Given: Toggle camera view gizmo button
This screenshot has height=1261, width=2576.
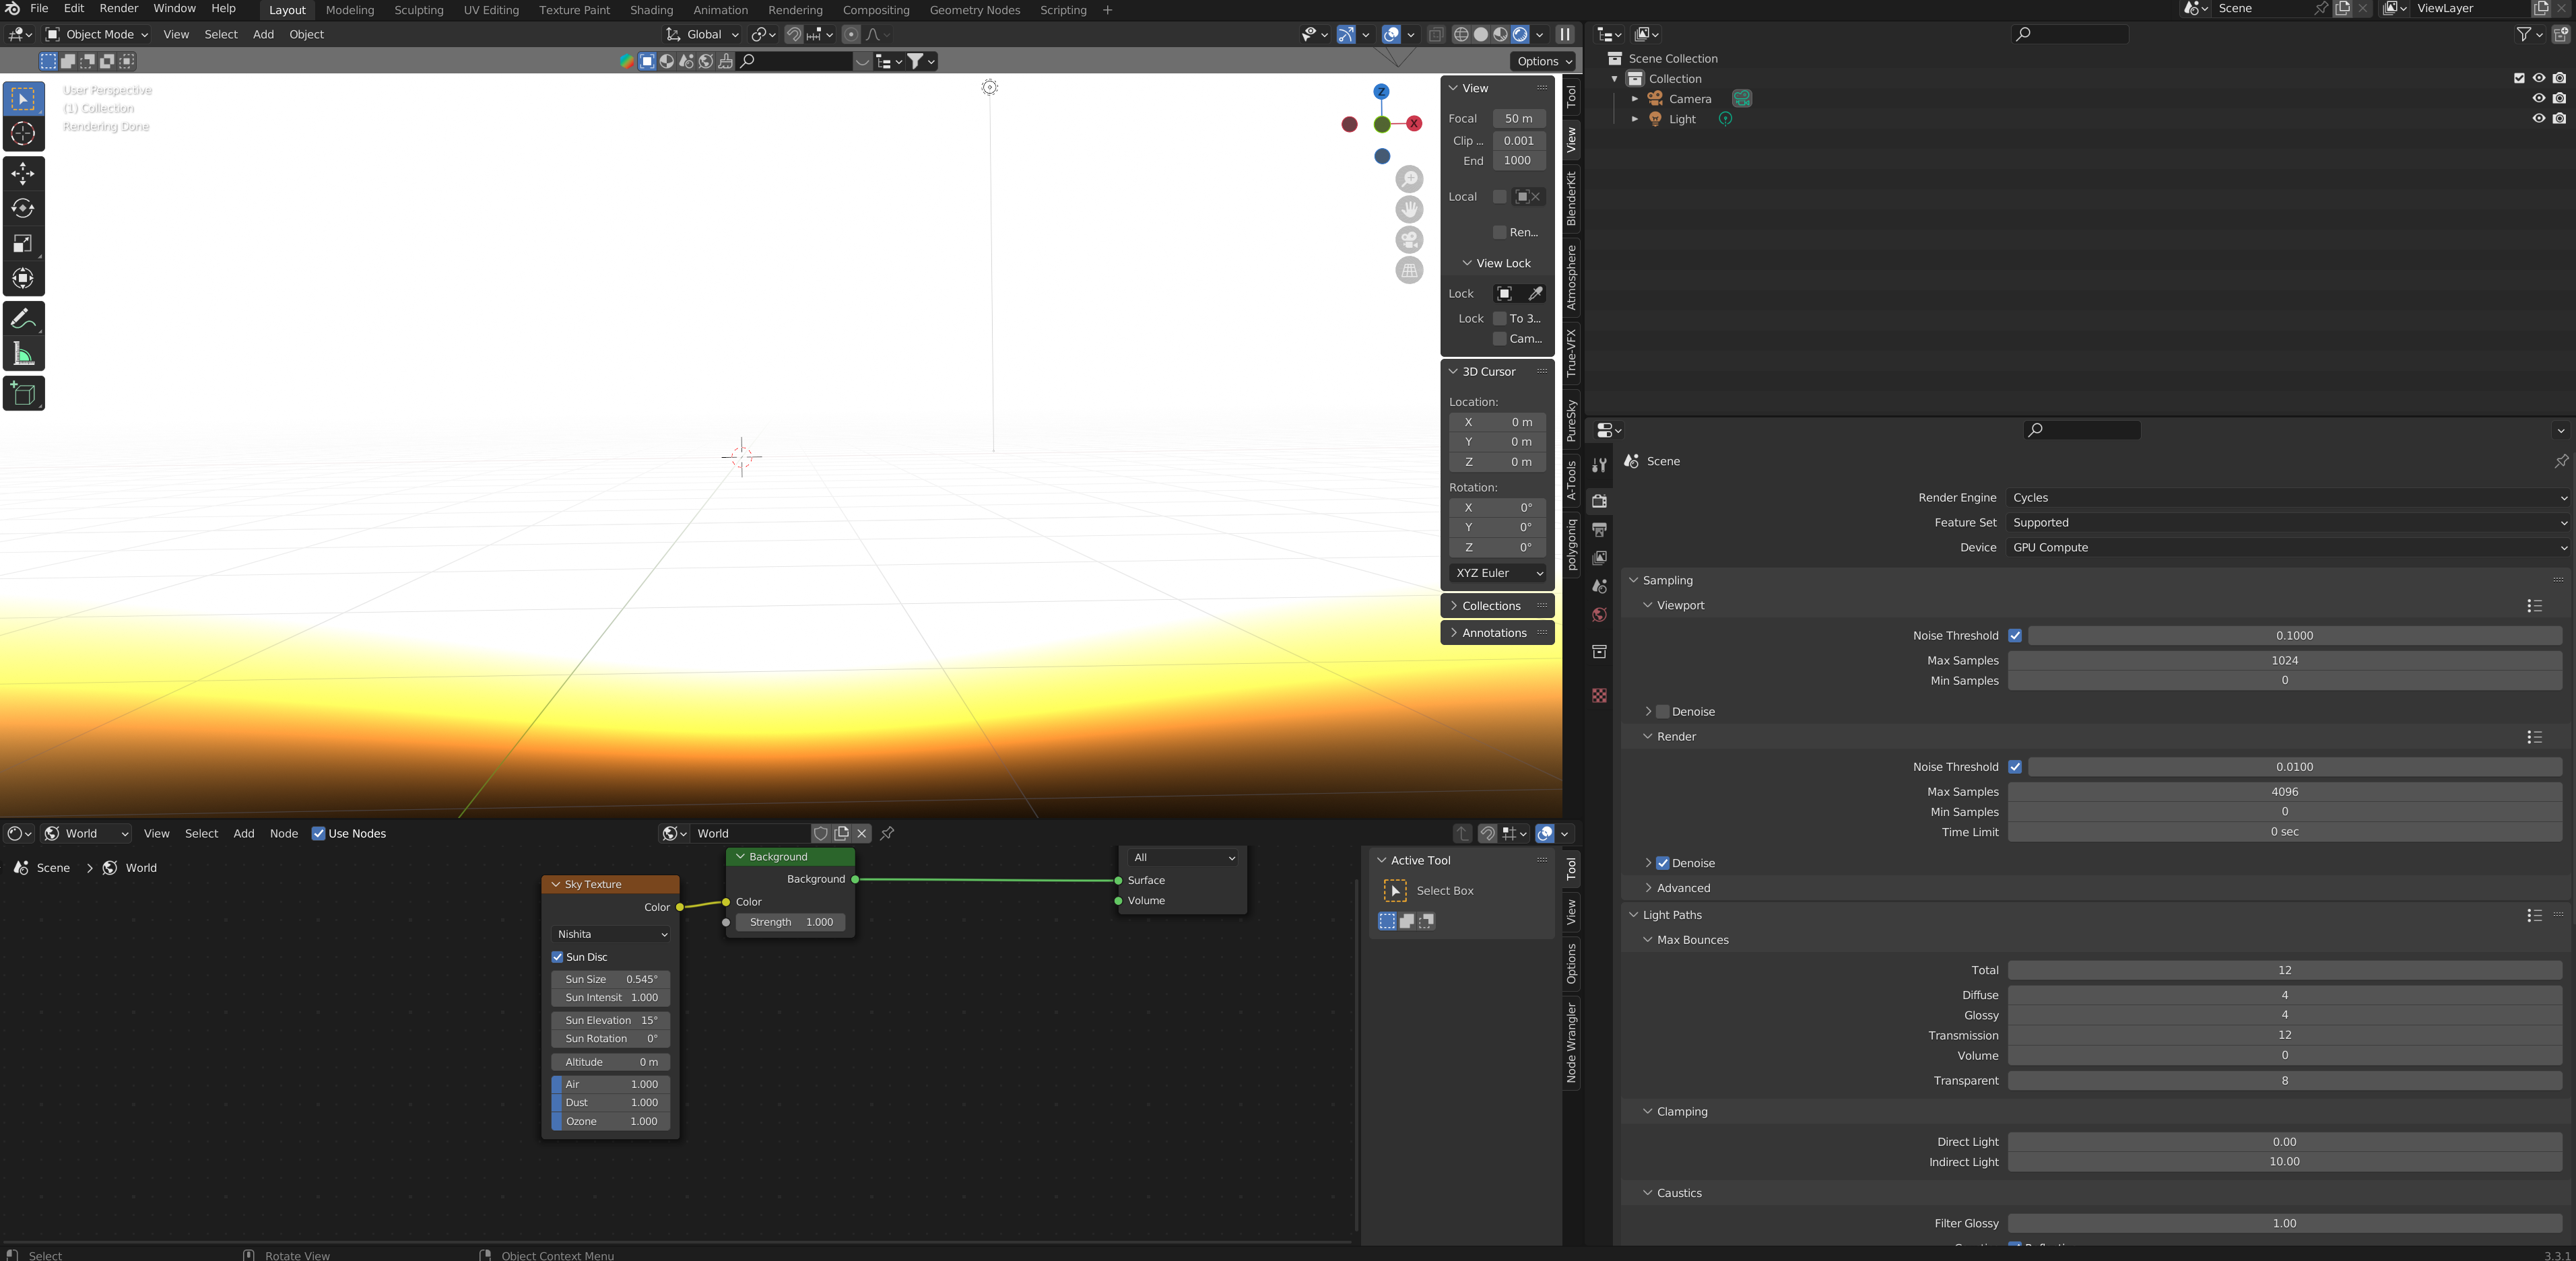Looking at the screenshot, I should coord(1409,240).
